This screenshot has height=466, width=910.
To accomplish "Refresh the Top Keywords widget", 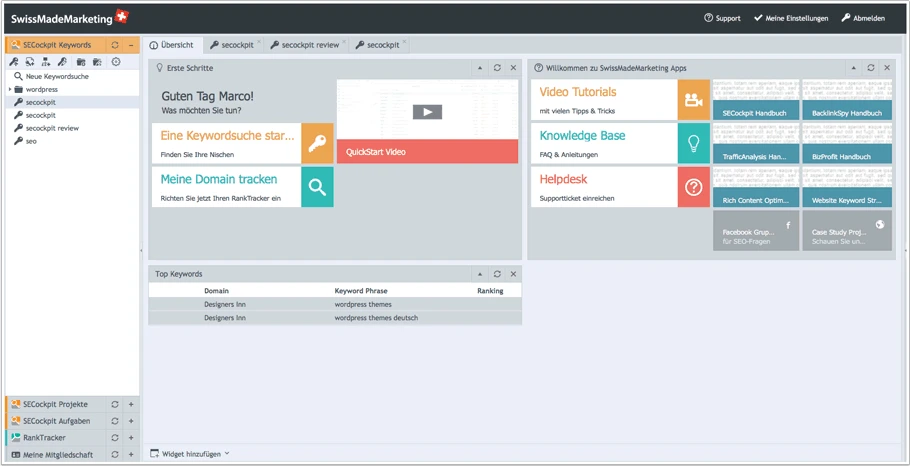I will 497,274.
